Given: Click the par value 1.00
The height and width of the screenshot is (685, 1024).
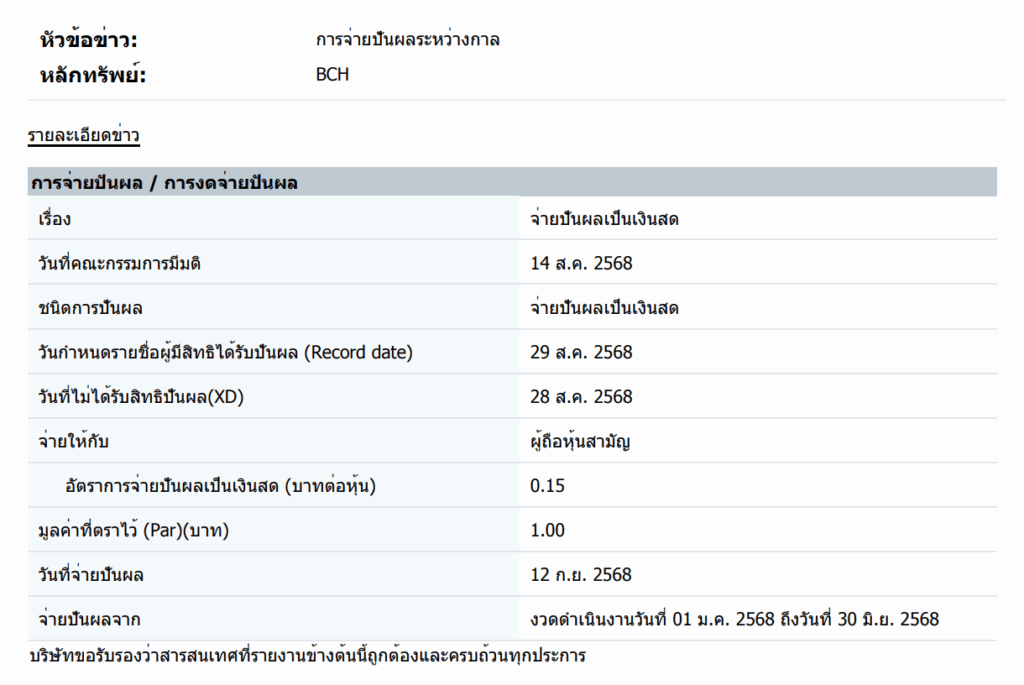Looking at the screenshot, I should [547, 530].
